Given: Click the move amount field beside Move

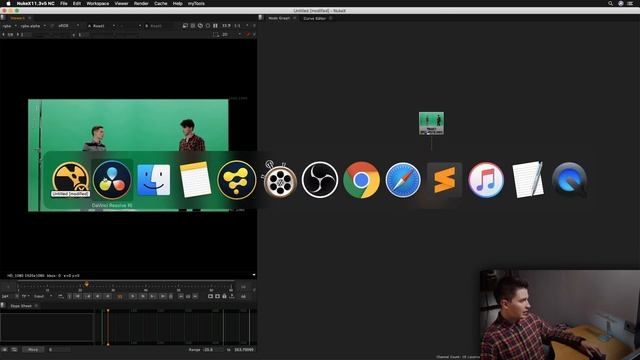Looking at the screenshot, I should [58, 350].
